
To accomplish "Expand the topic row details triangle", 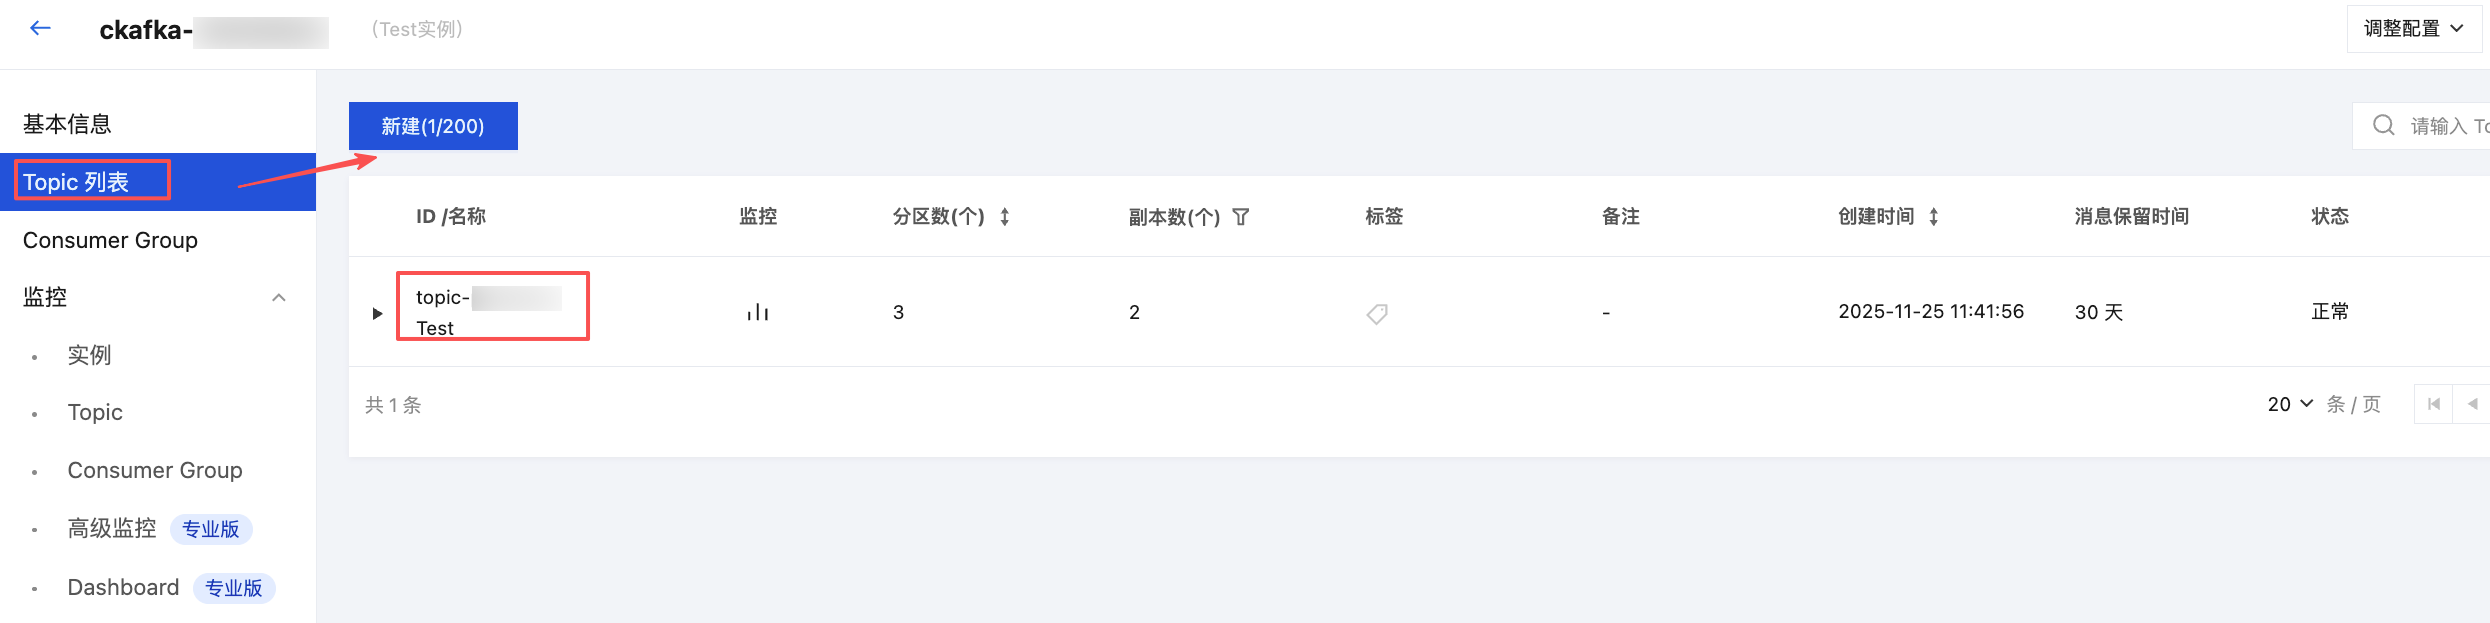I will pyautogui.click(x=377, y=313).
